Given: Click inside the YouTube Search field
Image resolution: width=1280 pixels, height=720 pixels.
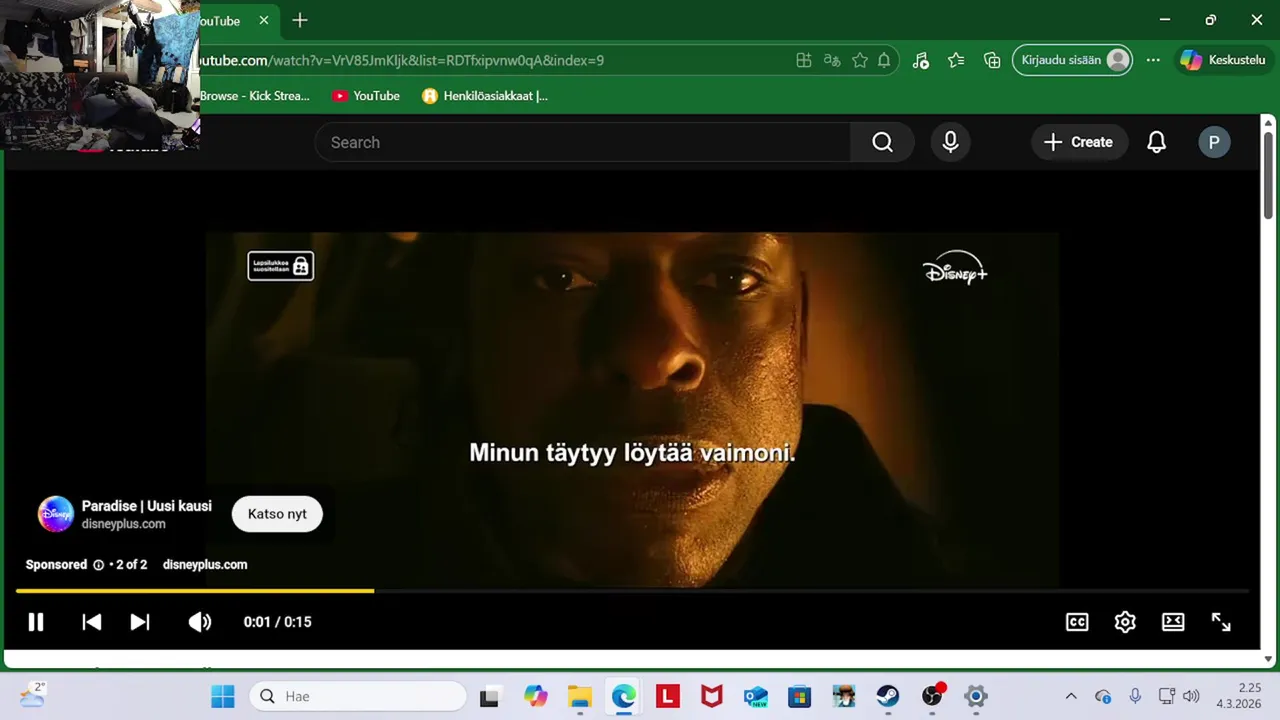Looking at the screenshot, I should [x=583, y=143].
